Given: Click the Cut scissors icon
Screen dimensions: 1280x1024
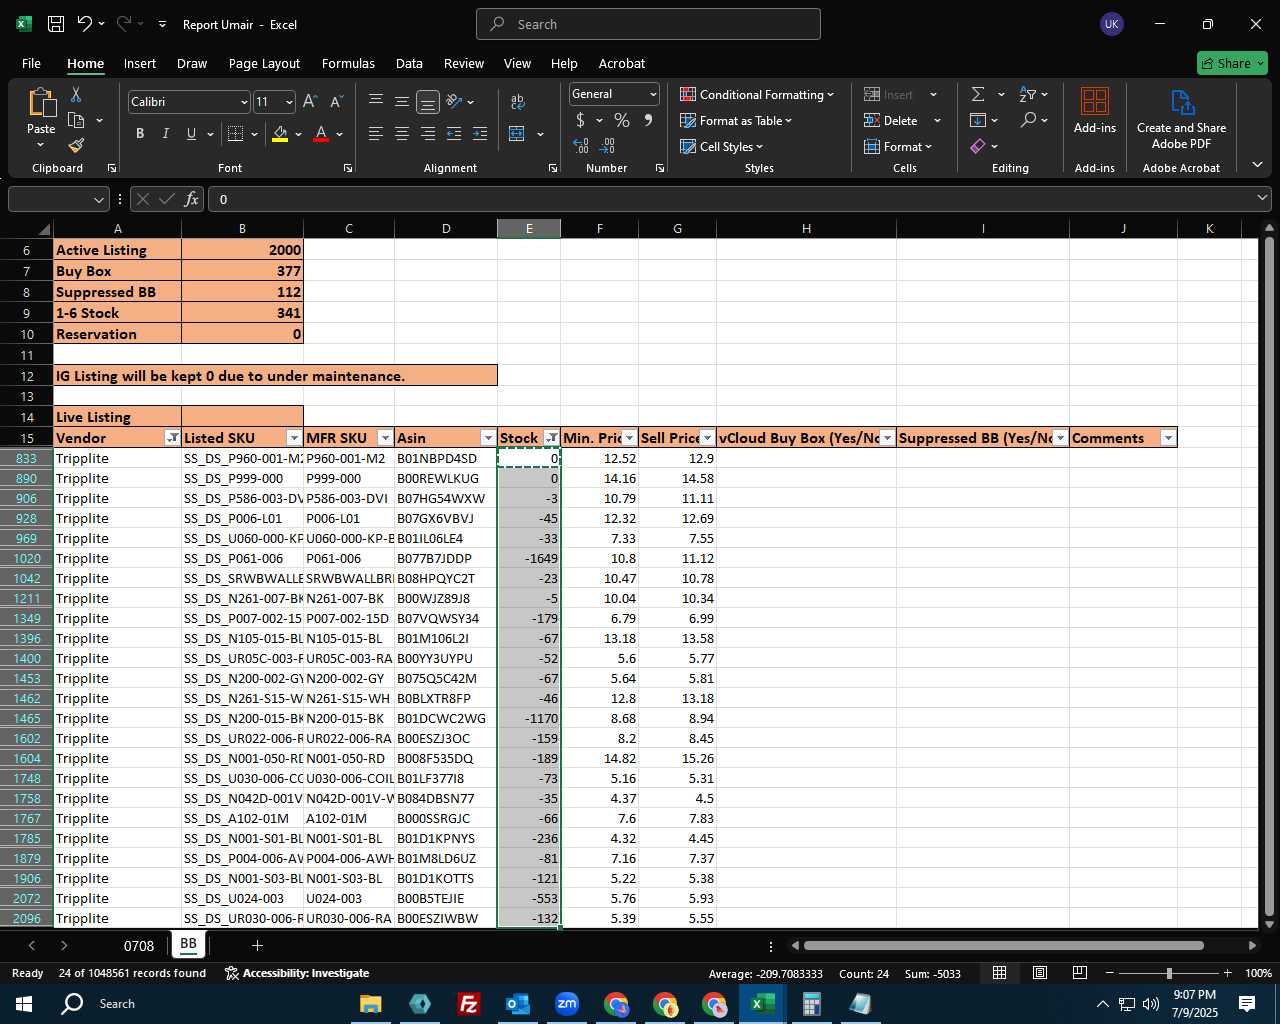Looking at the screenshot, I should 75,94.
